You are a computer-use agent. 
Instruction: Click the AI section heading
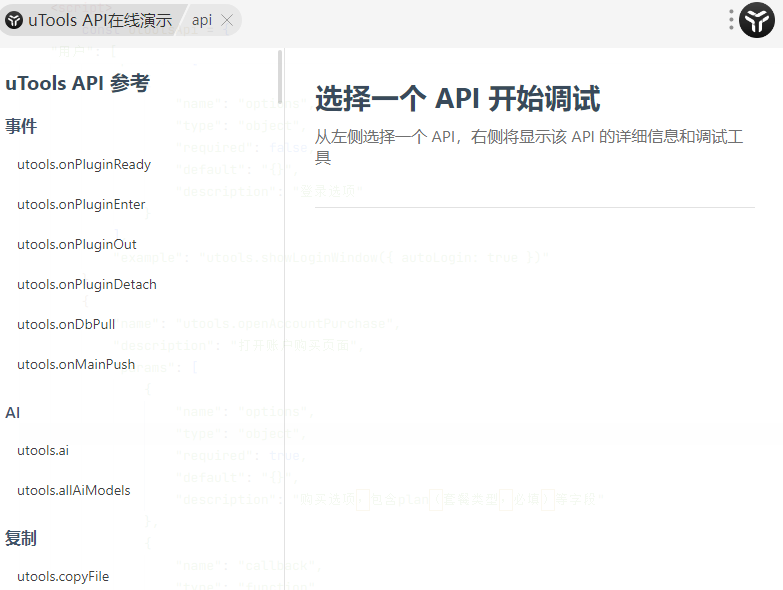13,412
